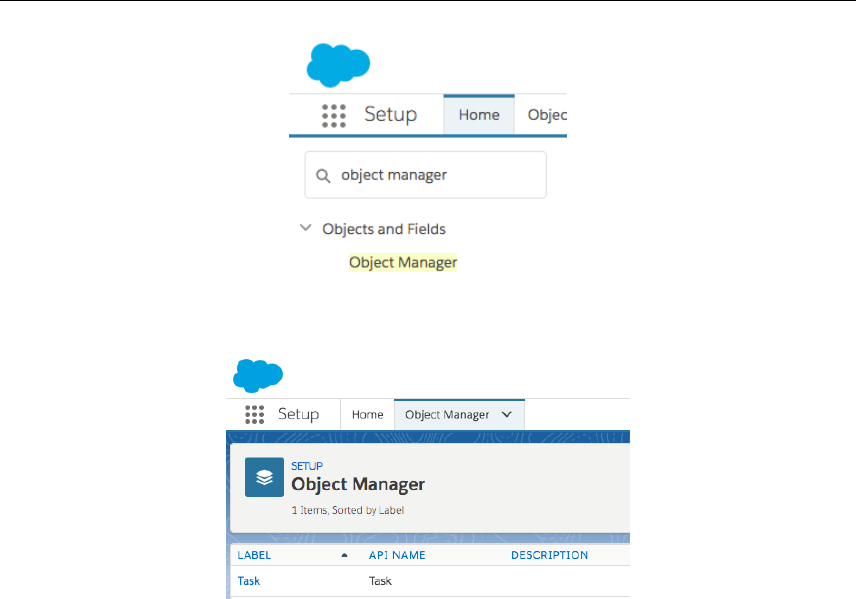Collapse the Objects and Fields section chevron

(306, 228)
